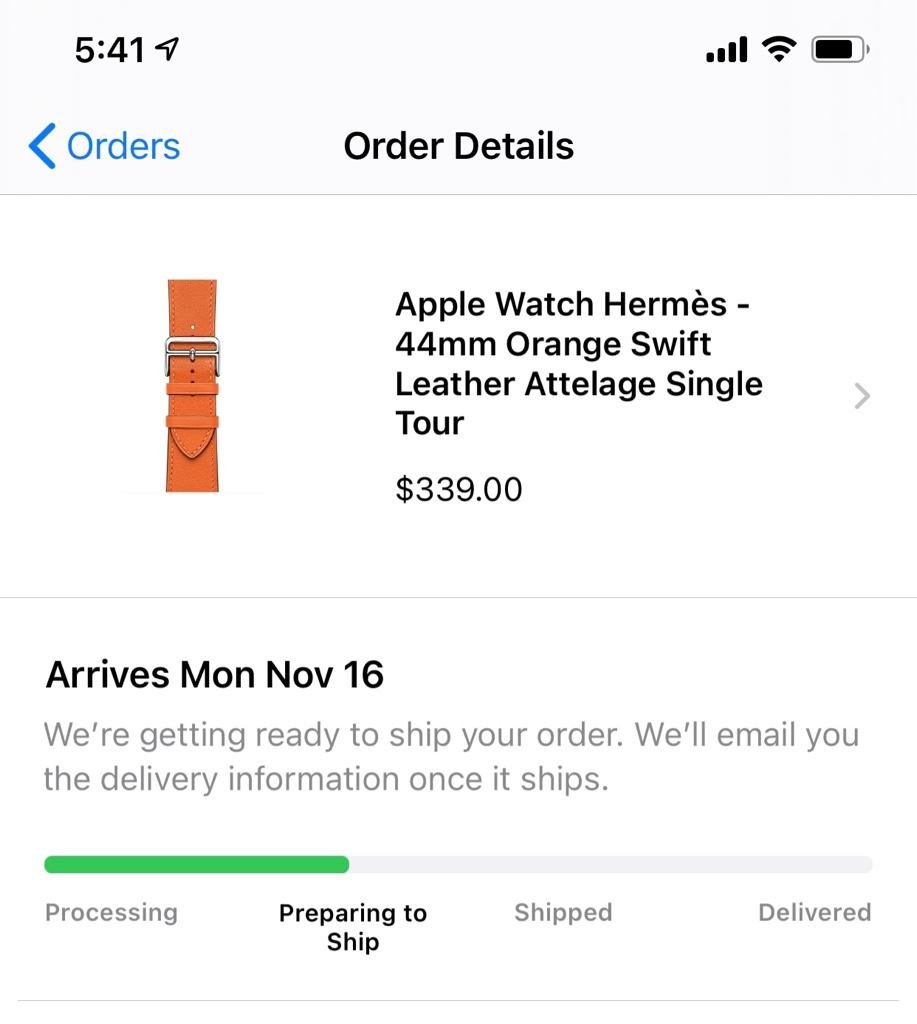
Task: Tap the 5:41 clock in status bar
Action: pos(110,50)
